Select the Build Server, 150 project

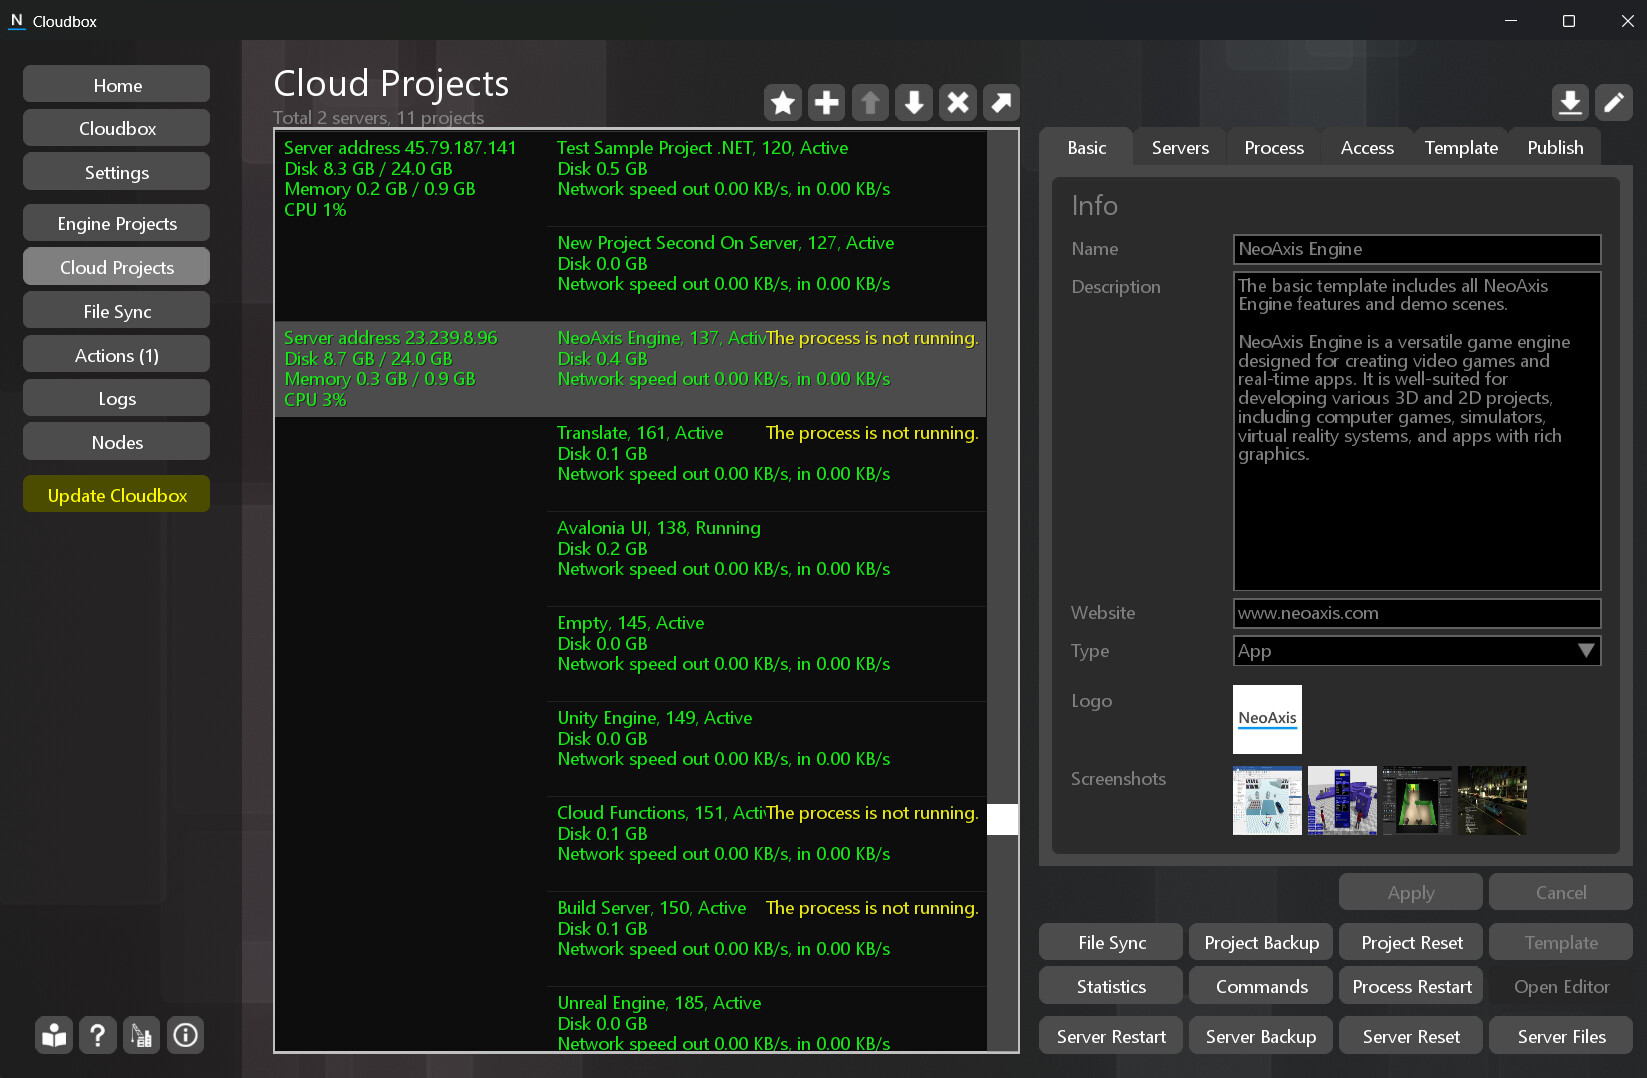point(767,939)
